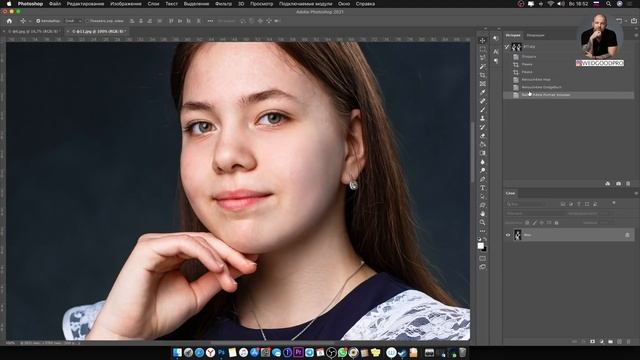Open the Auto-select Слой dropdown
The height and width of the screenshot is (360, 640).
click(x=73, y=21)
